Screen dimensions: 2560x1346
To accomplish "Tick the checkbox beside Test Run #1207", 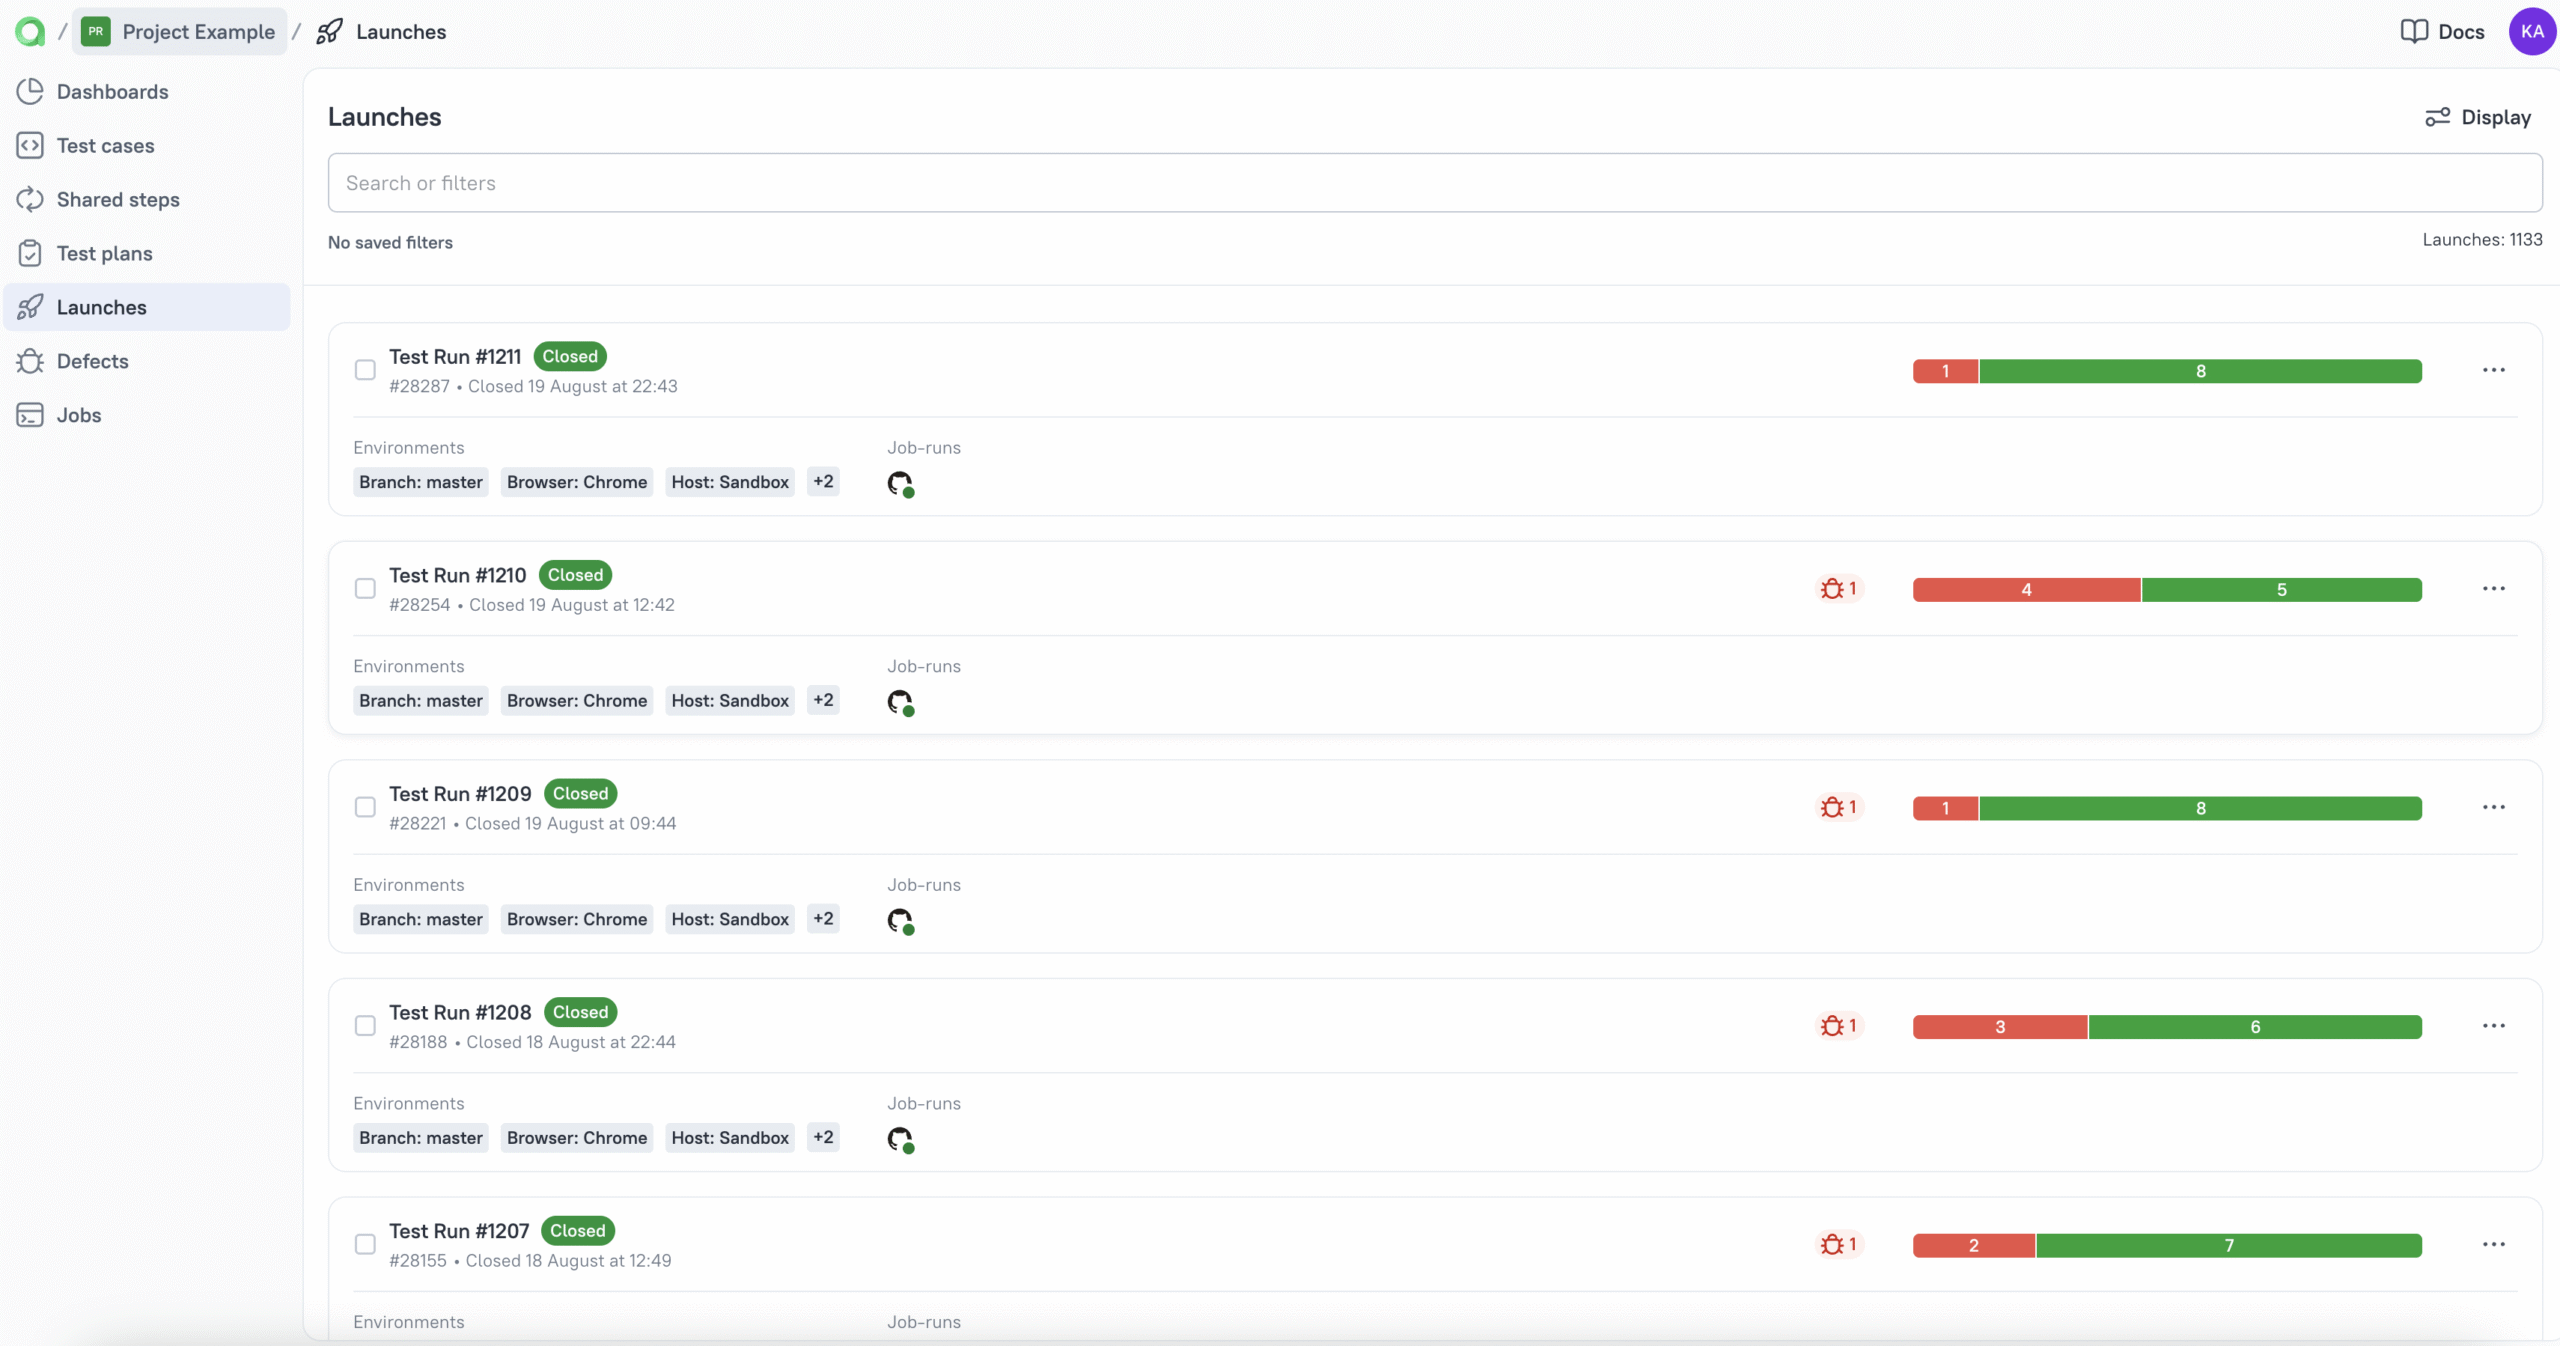I will [x=364, y=1244].
